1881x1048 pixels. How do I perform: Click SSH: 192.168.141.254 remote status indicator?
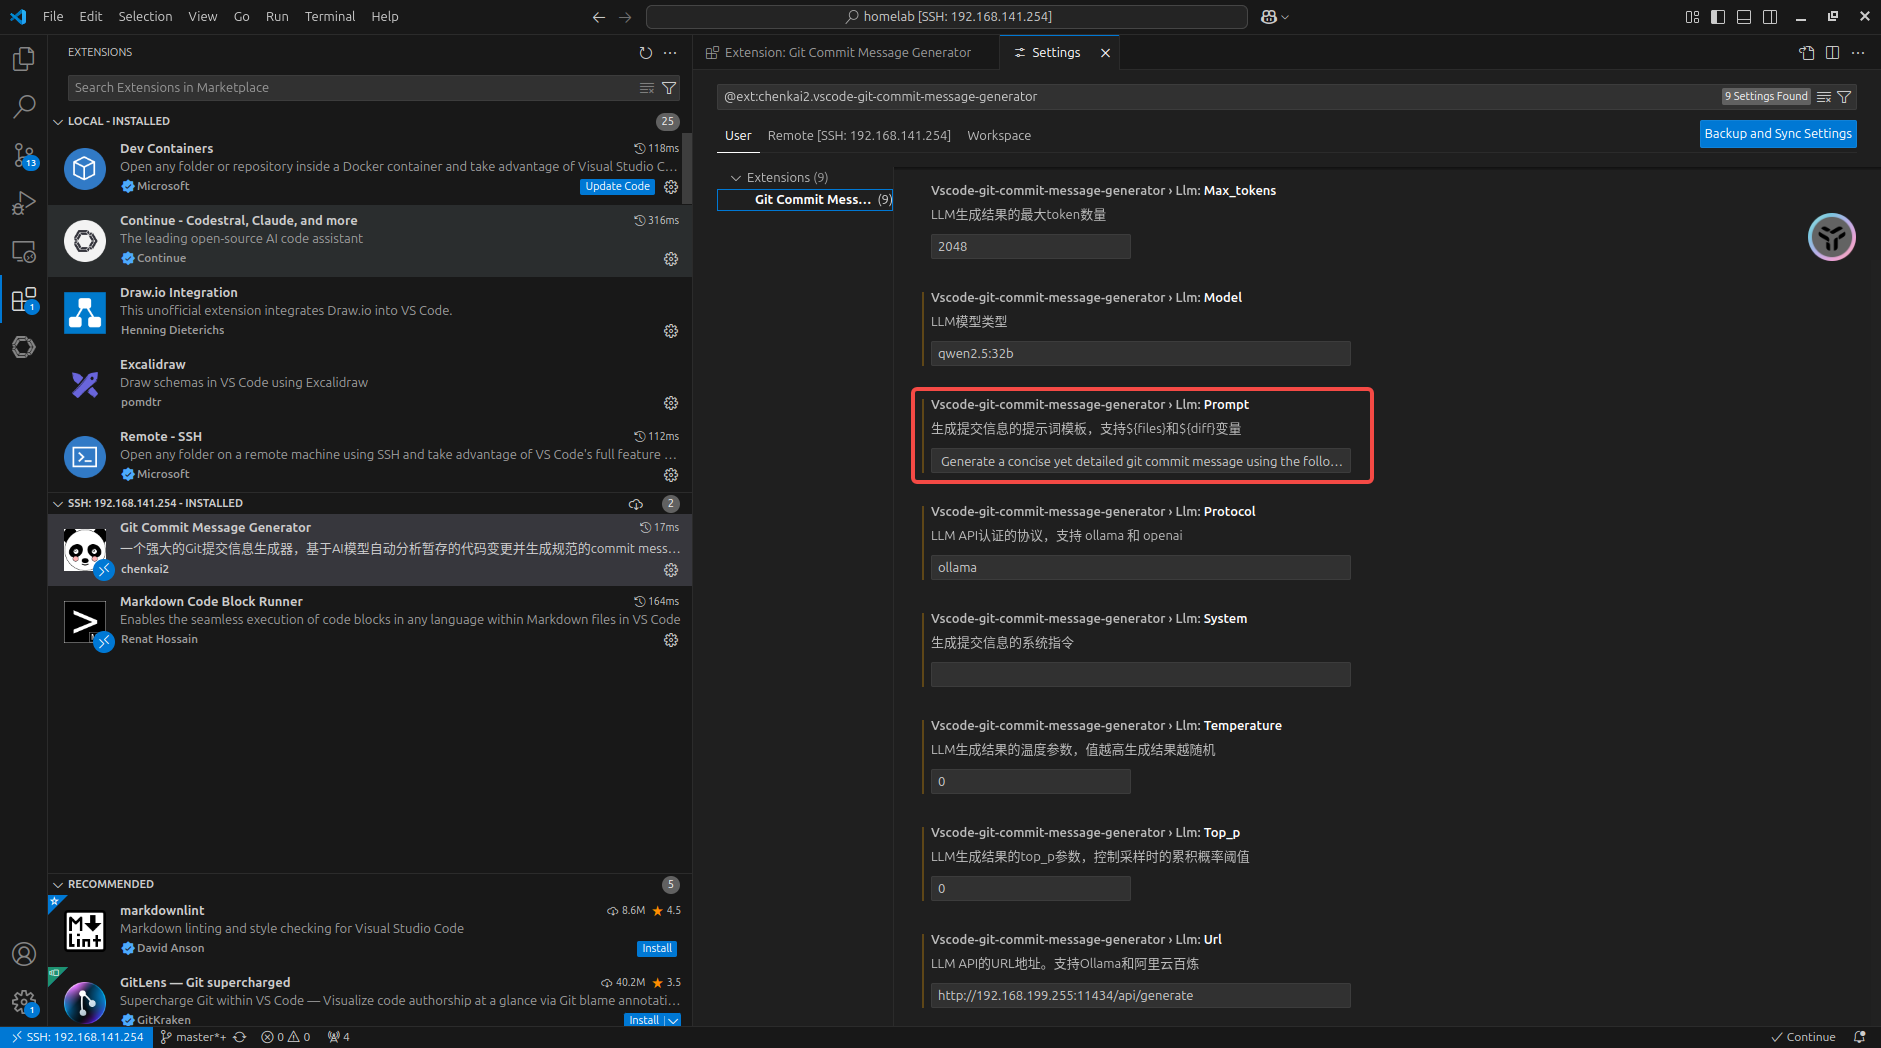77,1037
